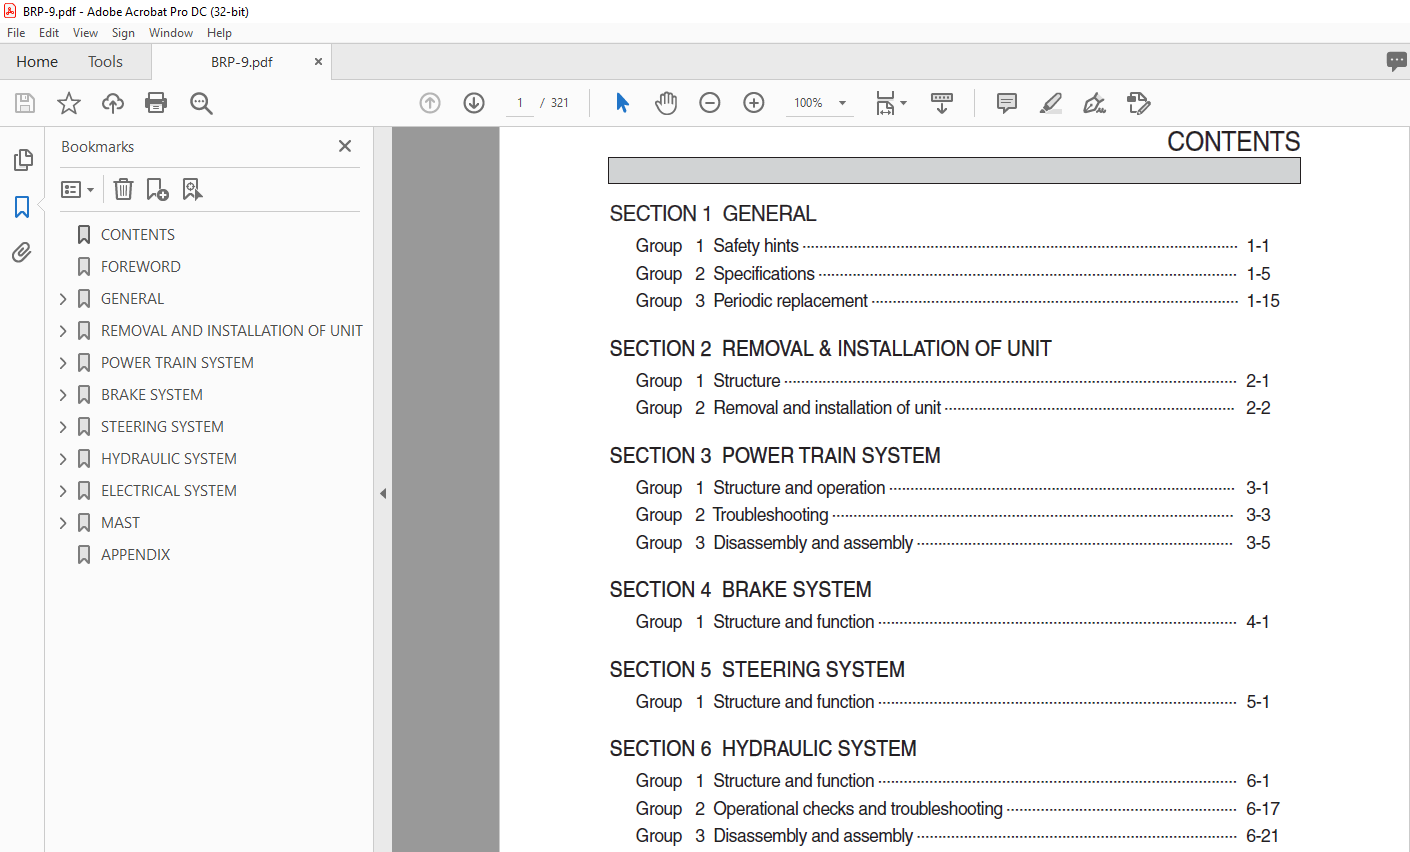Click the current page number field
Screen dimensions: 1410x852
[x=520, y=103]
